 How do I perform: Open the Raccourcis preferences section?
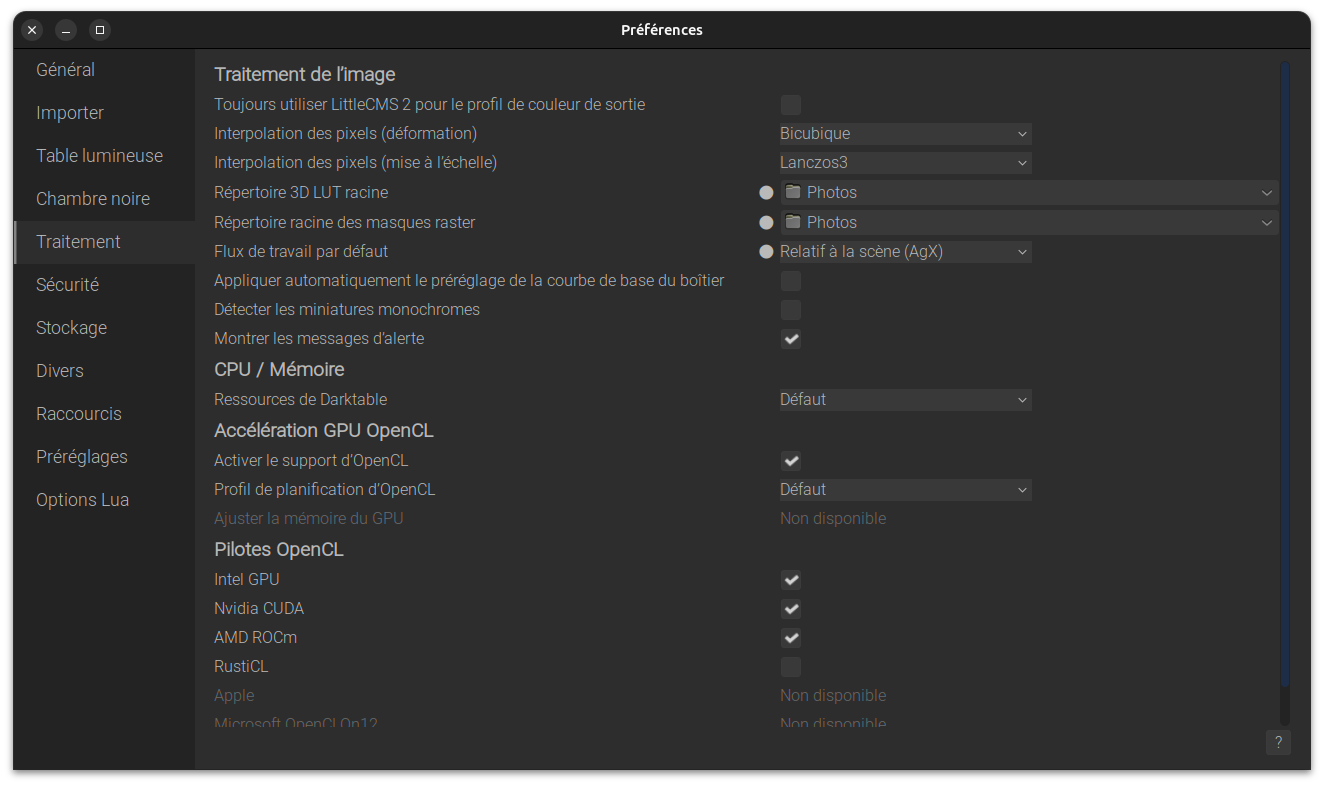pos(79,414)
